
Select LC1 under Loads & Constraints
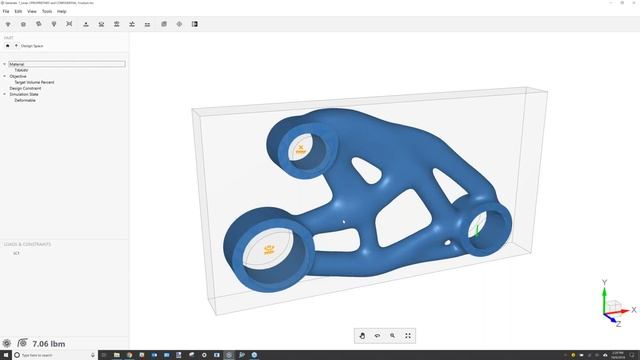pos(16,253)
